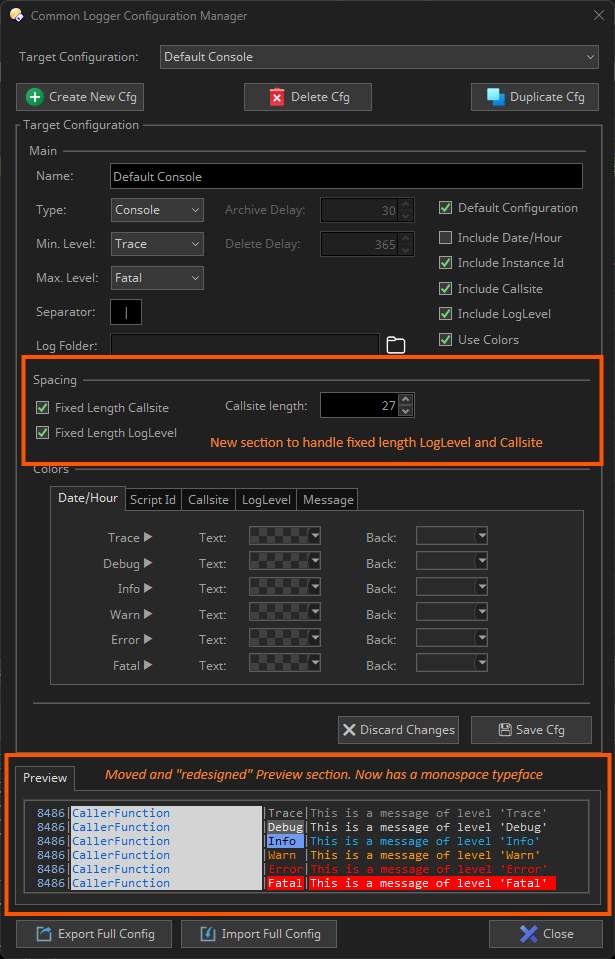Click the green plus Create New Cfg icon
Screen dimensions: 615x959
tap(35, 97)
